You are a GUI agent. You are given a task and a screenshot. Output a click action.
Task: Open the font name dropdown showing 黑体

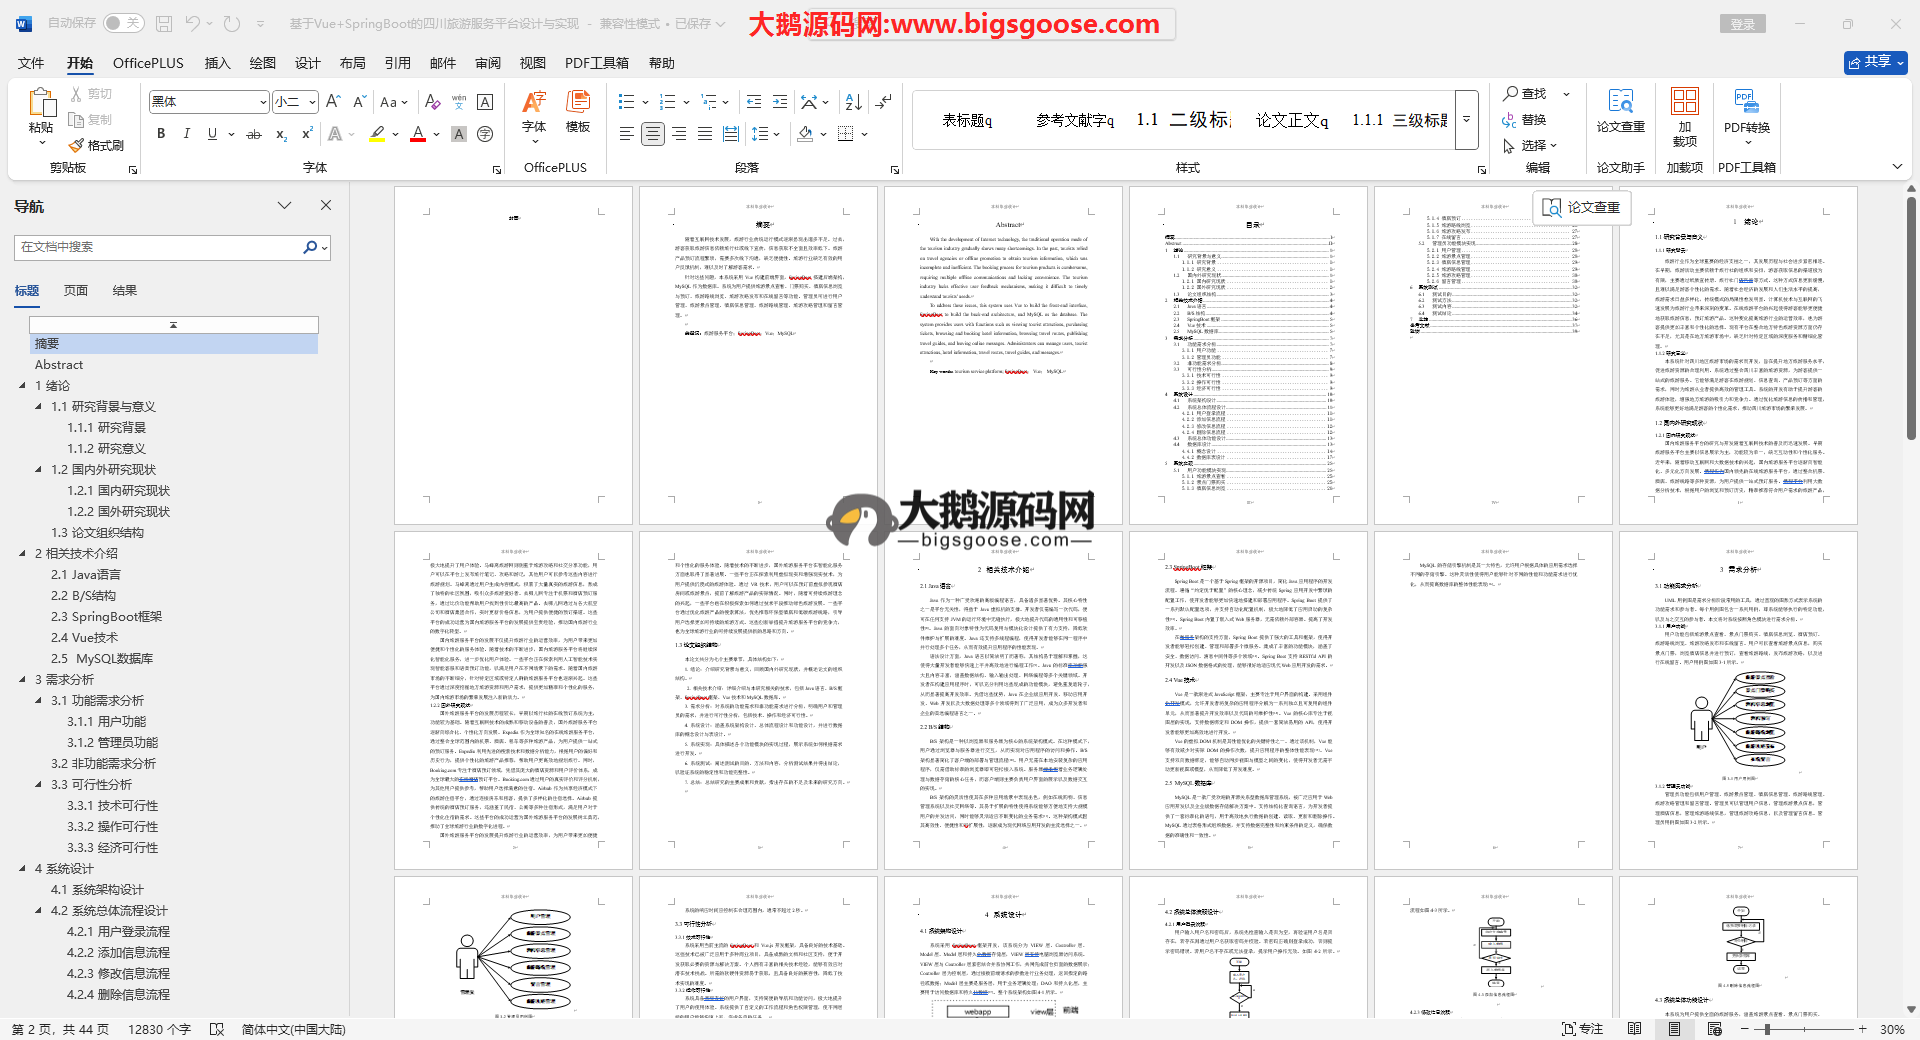coord(209,102)
